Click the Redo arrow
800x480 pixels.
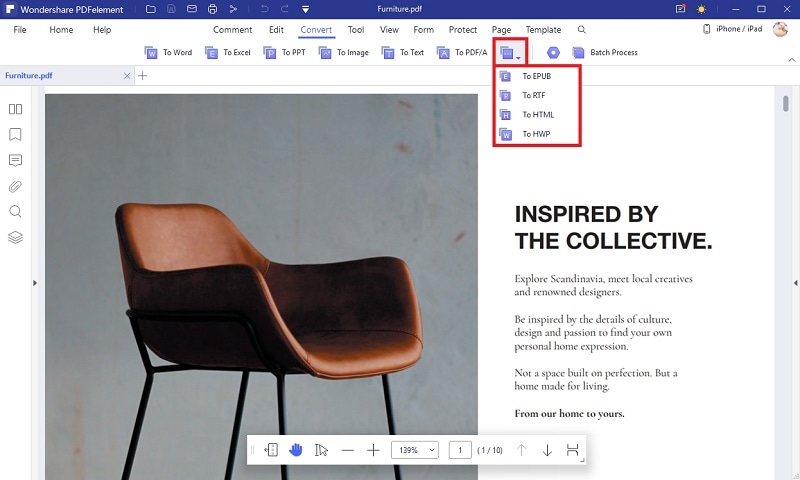pos(285,9)
